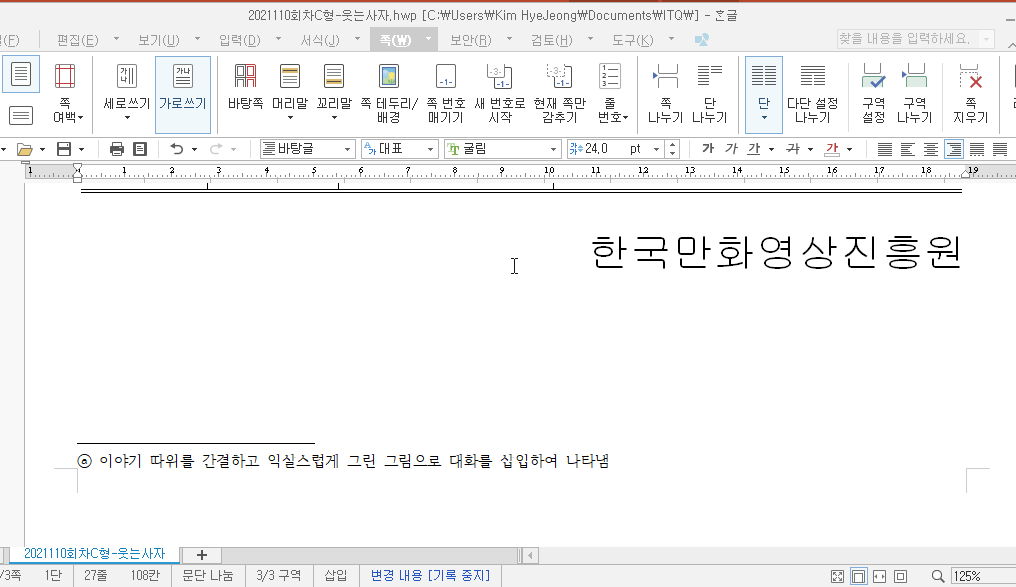Undo the last action
This screenshot has width=1016, height=587.
176,150
